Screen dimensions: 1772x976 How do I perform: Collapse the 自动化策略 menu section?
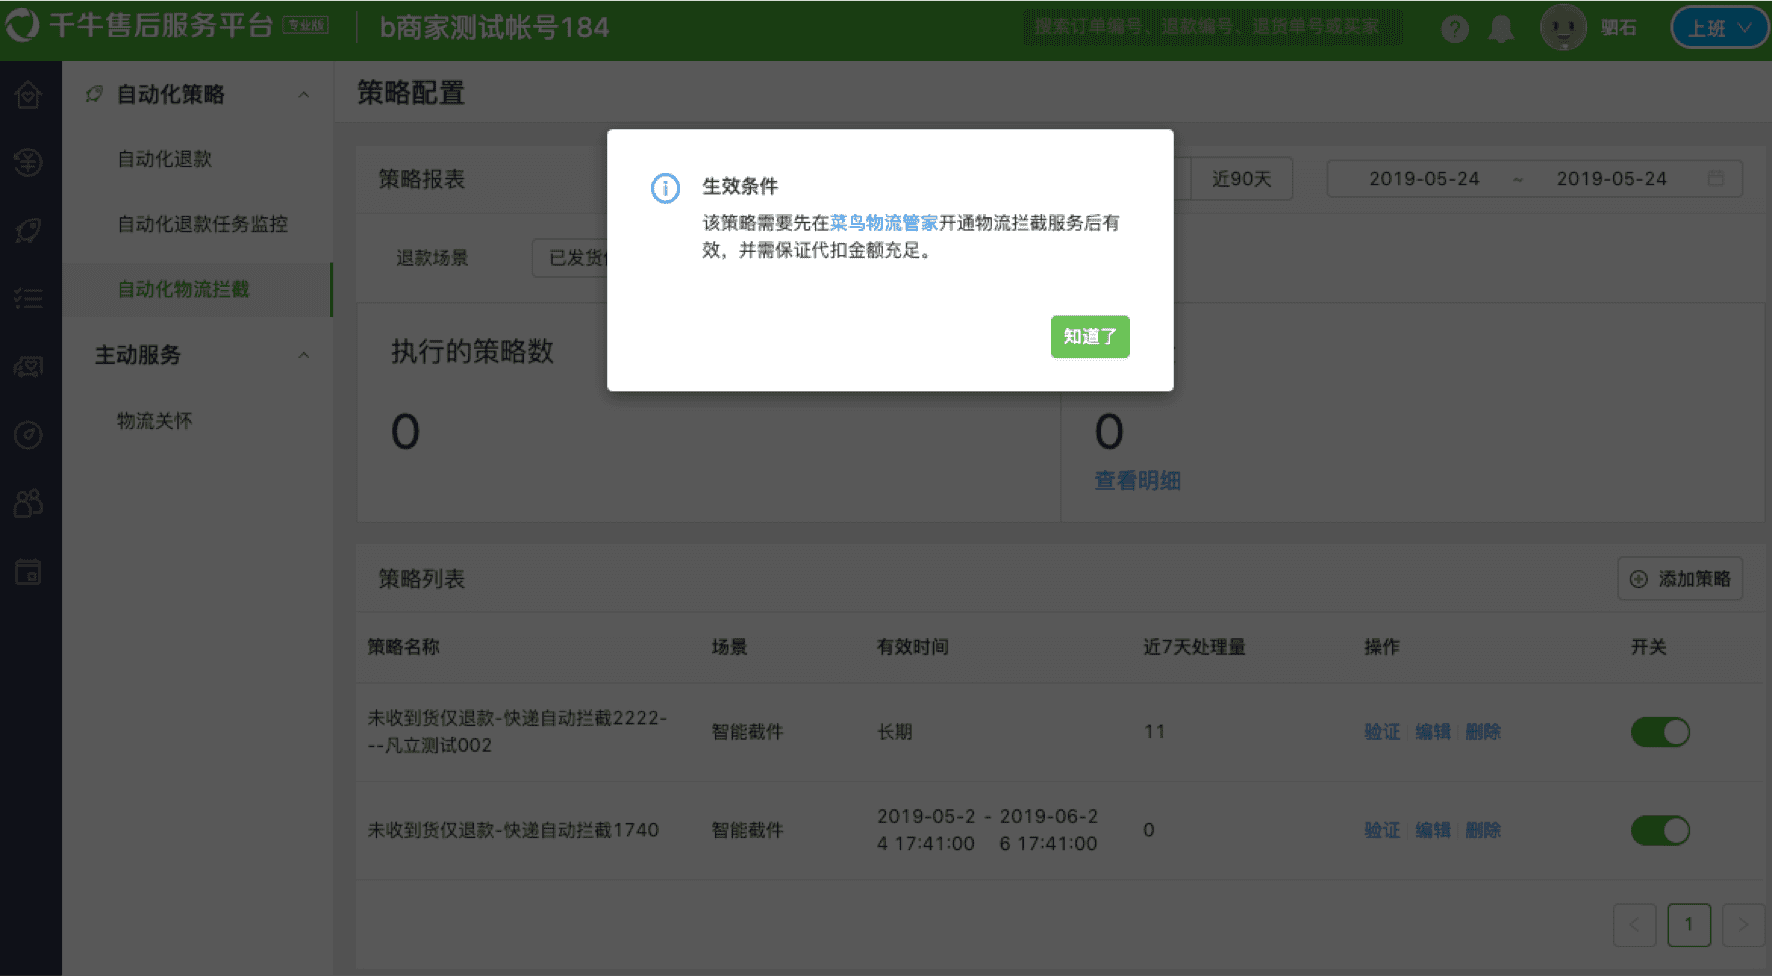click(303, 95)
